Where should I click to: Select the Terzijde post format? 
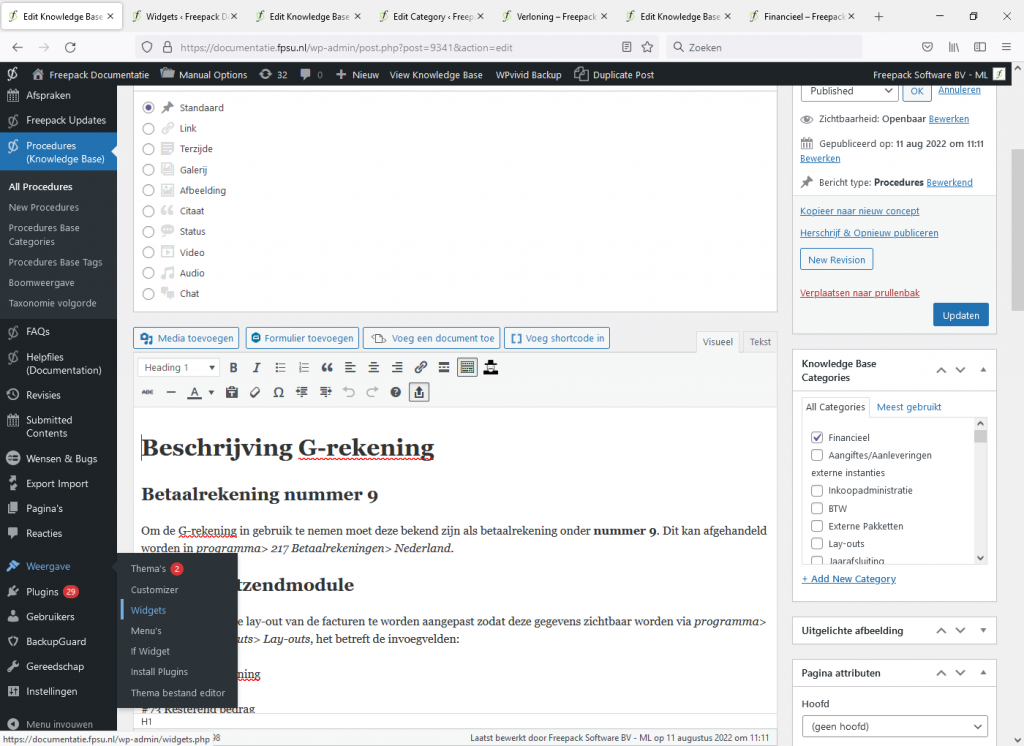click(148, 149)
